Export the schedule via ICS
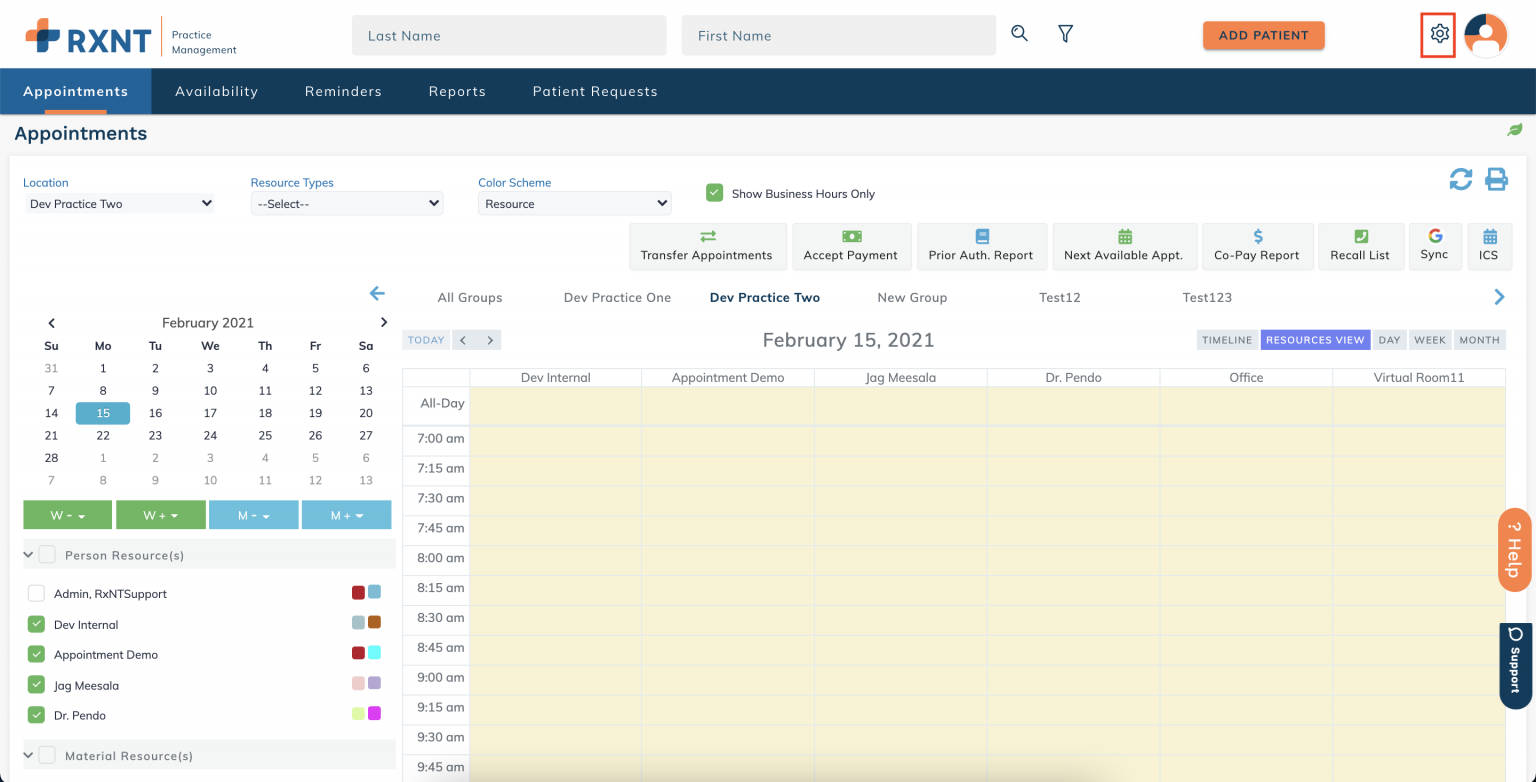 click(x=1489, y=246)
